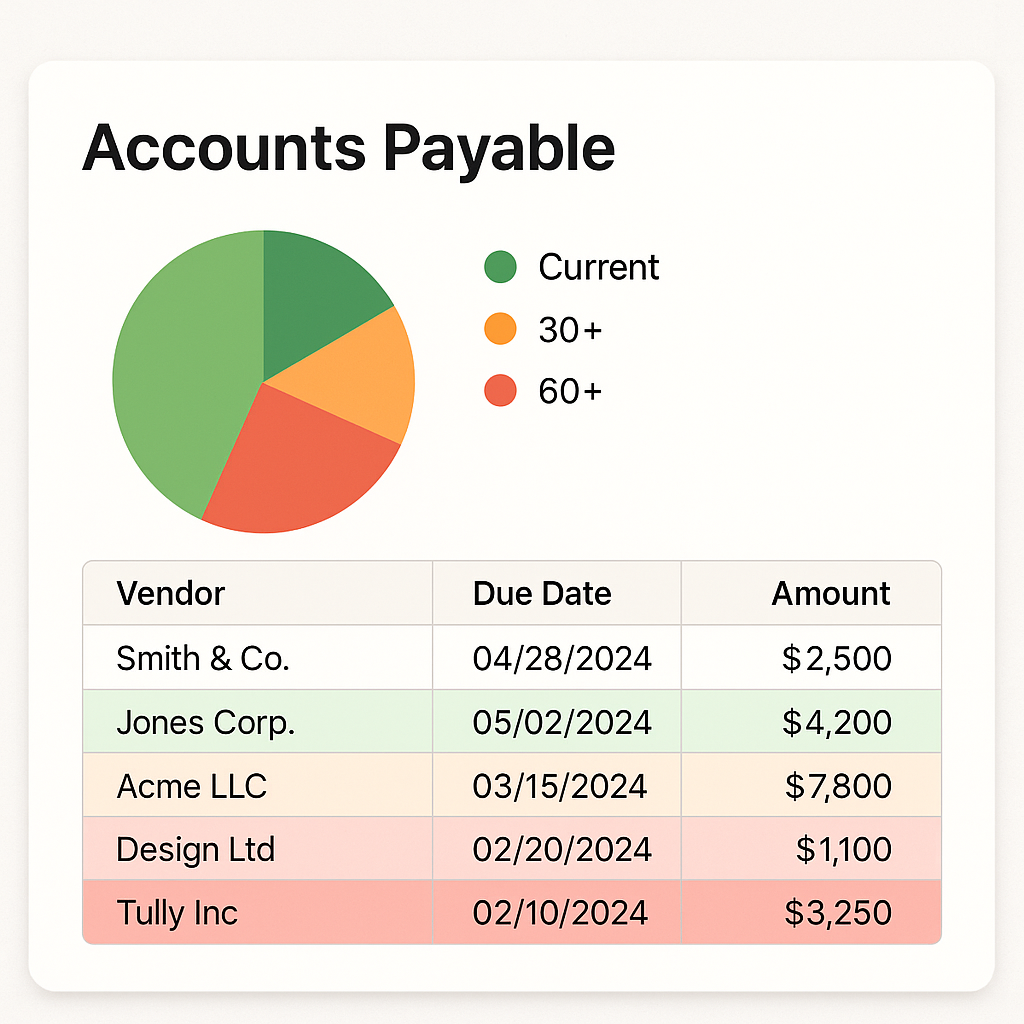Open the Design Ltd vendor entry

pyautogui.click(x=195, y=850)
